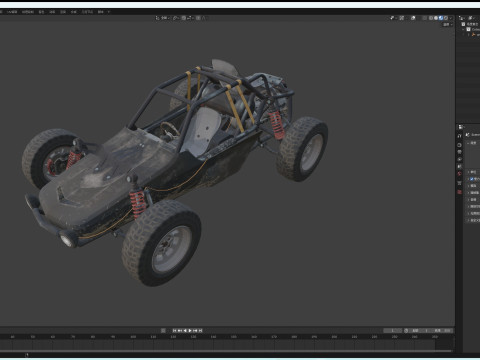
Task: Open pivot point dropdown in viewport header
Action: point(176,18)
